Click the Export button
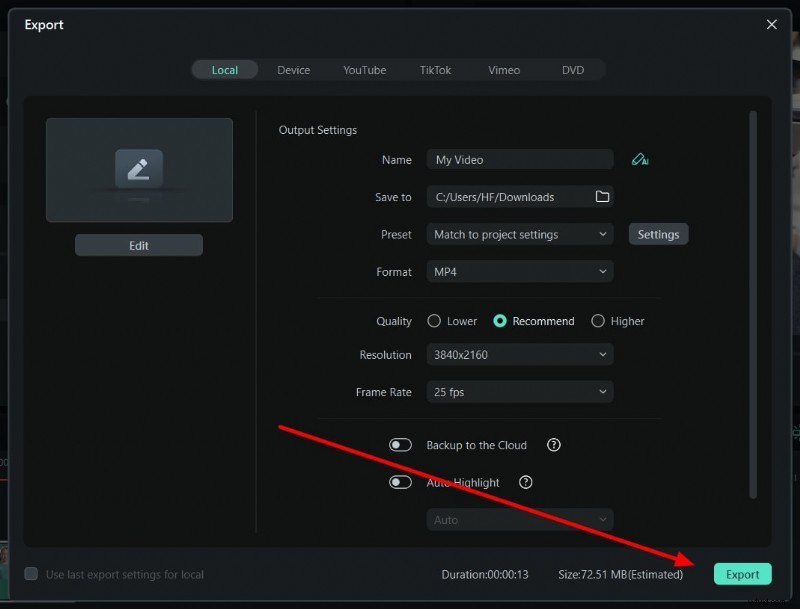Viewport: 800px width, 609px height. pyautogui.click(x=742, y=574)
